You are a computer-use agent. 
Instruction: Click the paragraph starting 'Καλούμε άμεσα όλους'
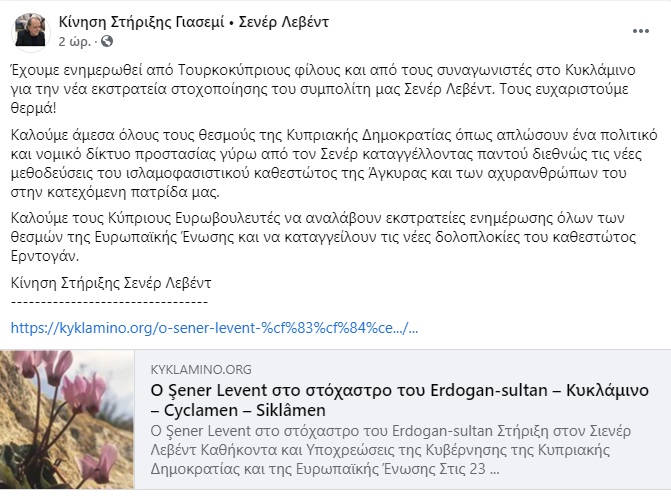(334, 163)
